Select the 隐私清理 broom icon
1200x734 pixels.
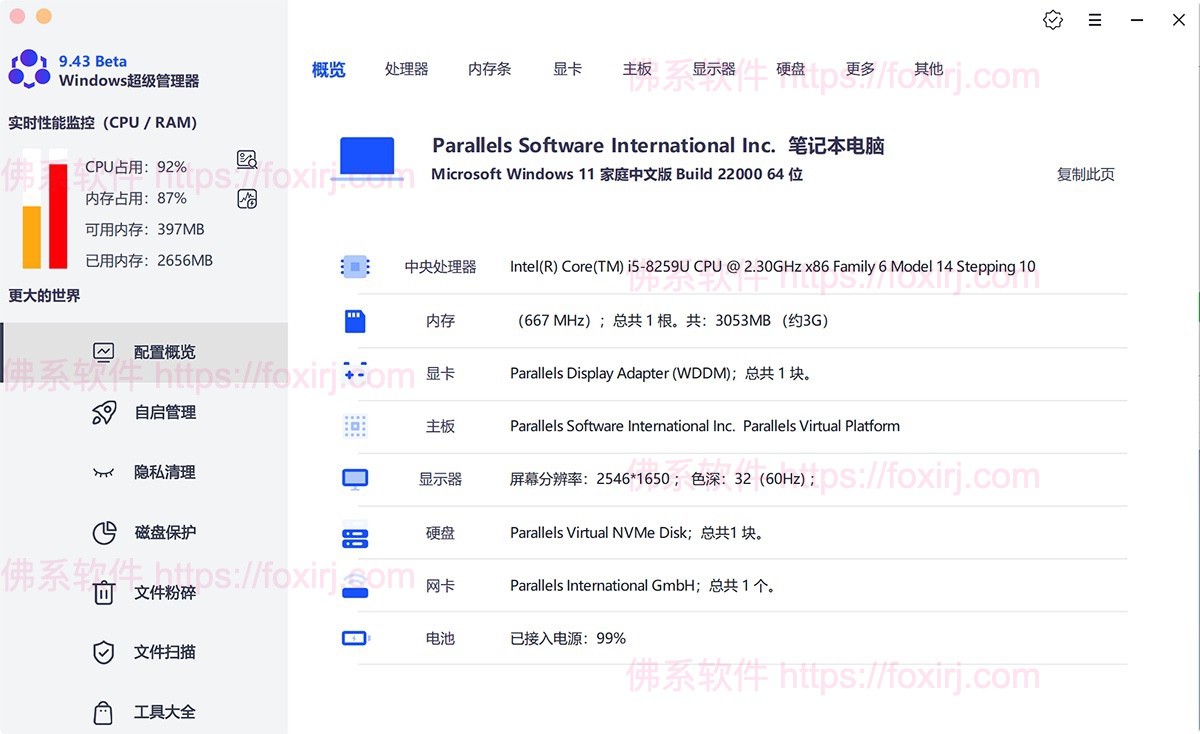[104, 472]
